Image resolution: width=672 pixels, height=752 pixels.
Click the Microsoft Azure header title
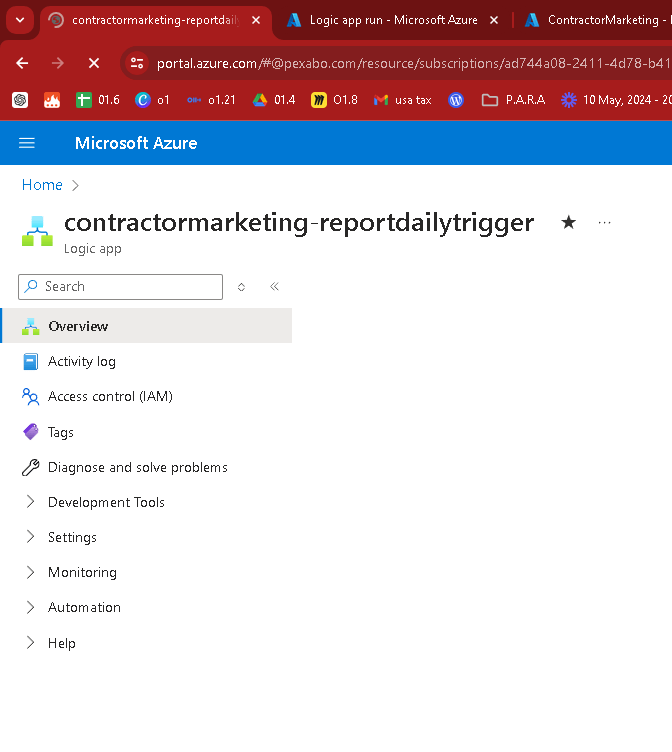click(136, 143)
